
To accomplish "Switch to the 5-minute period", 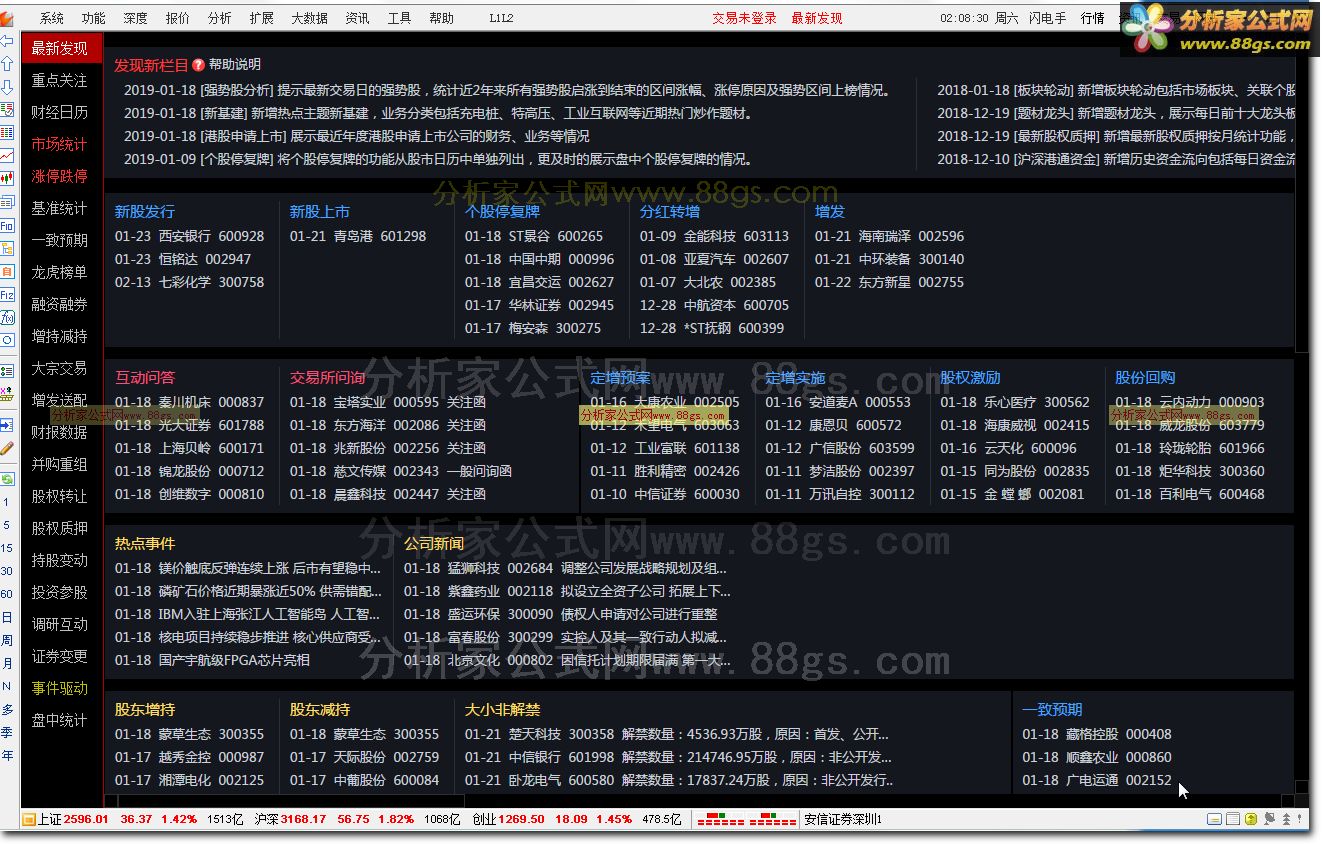I will (x=6, y=525).
